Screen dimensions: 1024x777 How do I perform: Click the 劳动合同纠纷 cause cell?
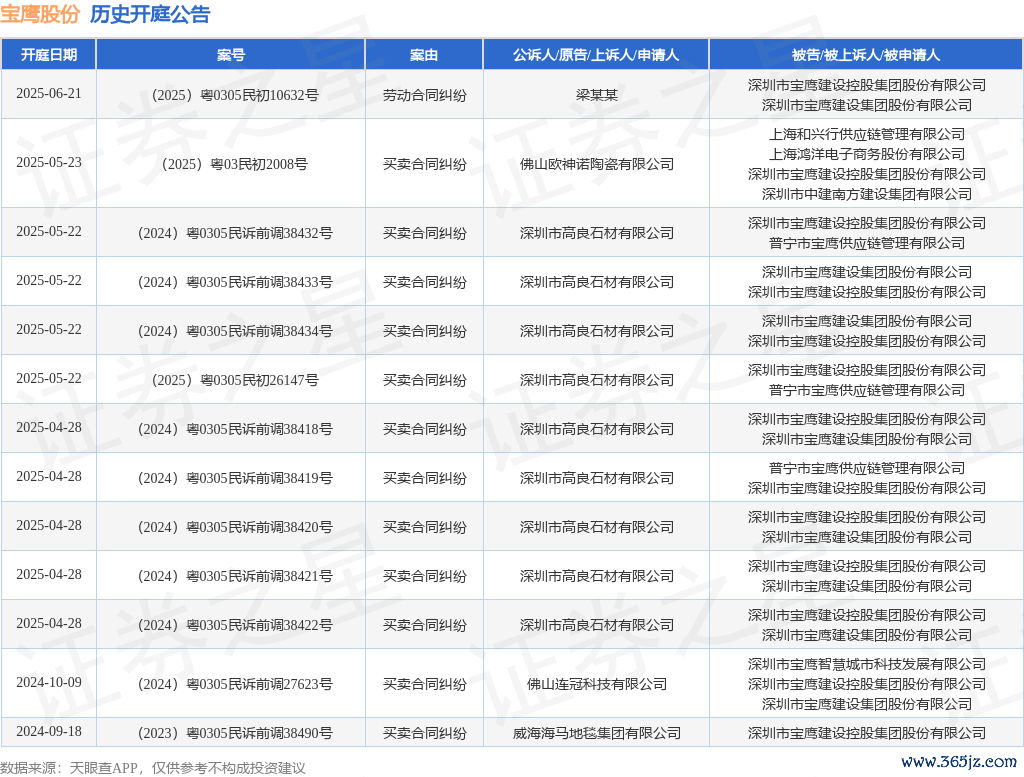pos(424,95)
